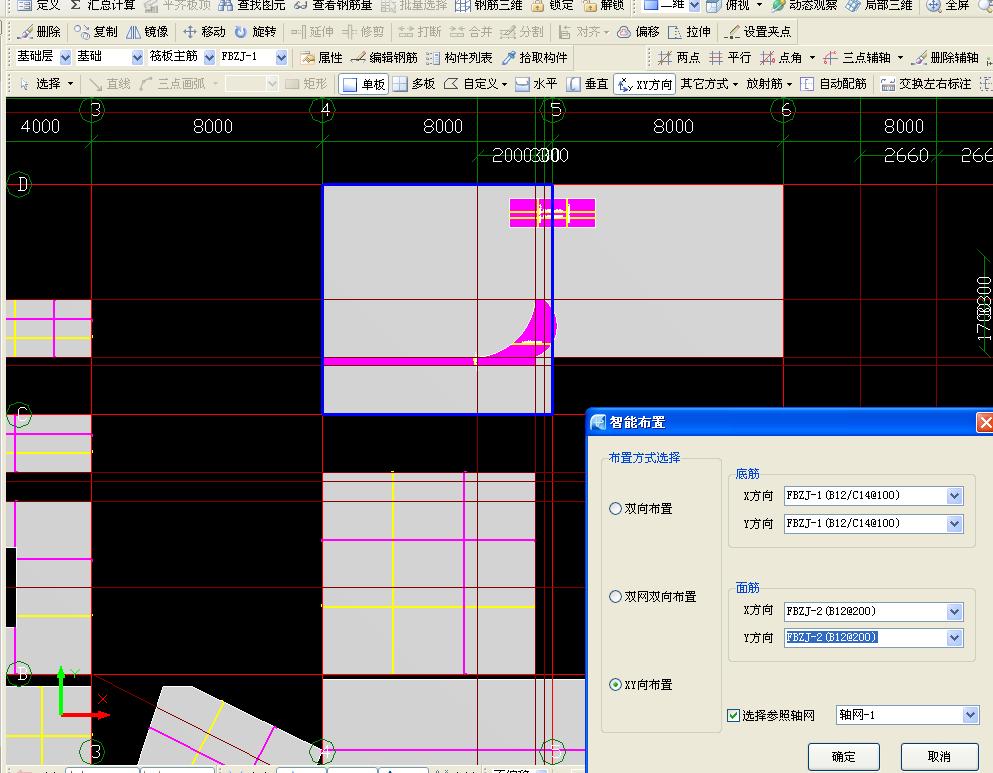Open the 筏板主筋 type dropdown
The image size is (993, 773).
210,58
